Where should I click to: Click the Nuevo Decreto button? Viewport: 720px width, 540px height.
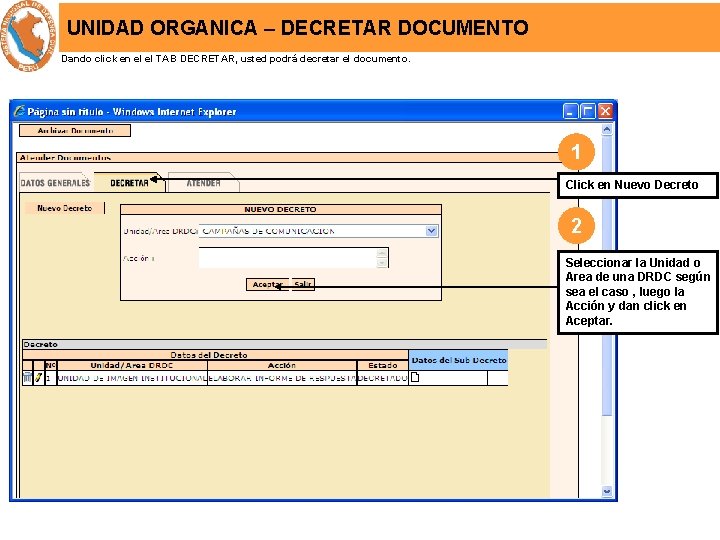64,208
